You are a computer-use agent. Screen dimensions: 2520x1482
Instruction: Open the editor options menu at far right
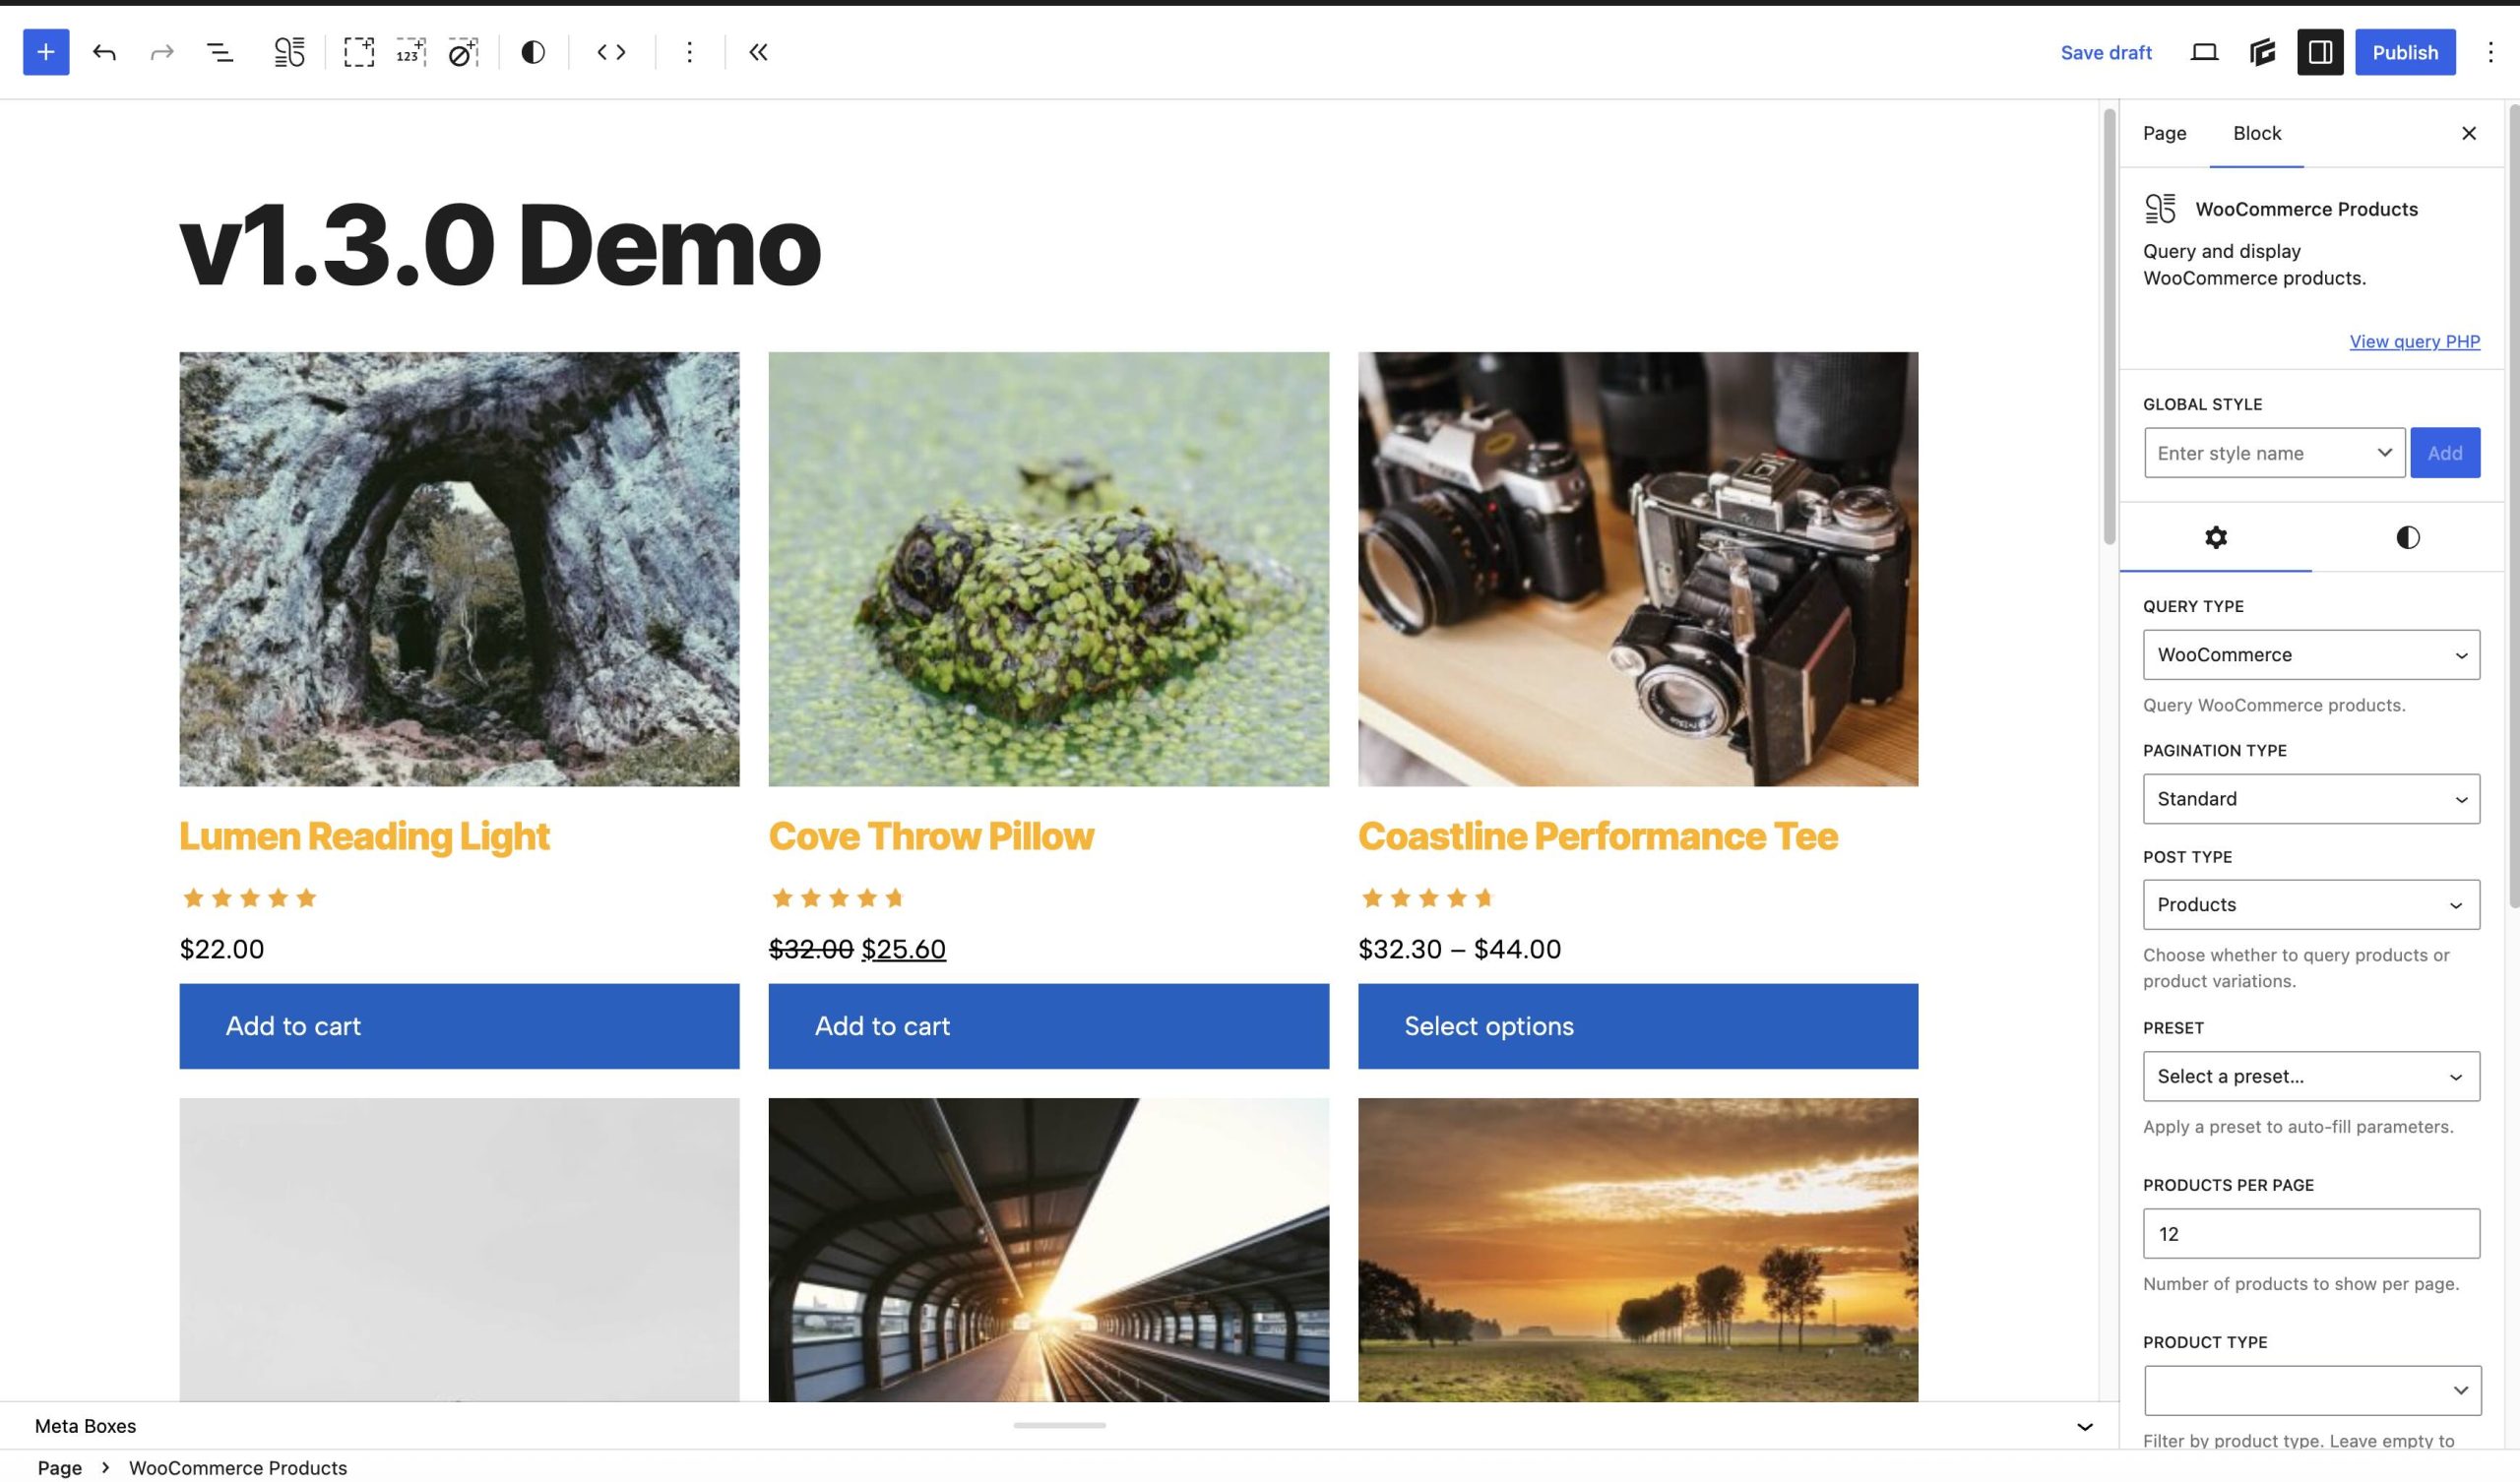(2490, 52)
